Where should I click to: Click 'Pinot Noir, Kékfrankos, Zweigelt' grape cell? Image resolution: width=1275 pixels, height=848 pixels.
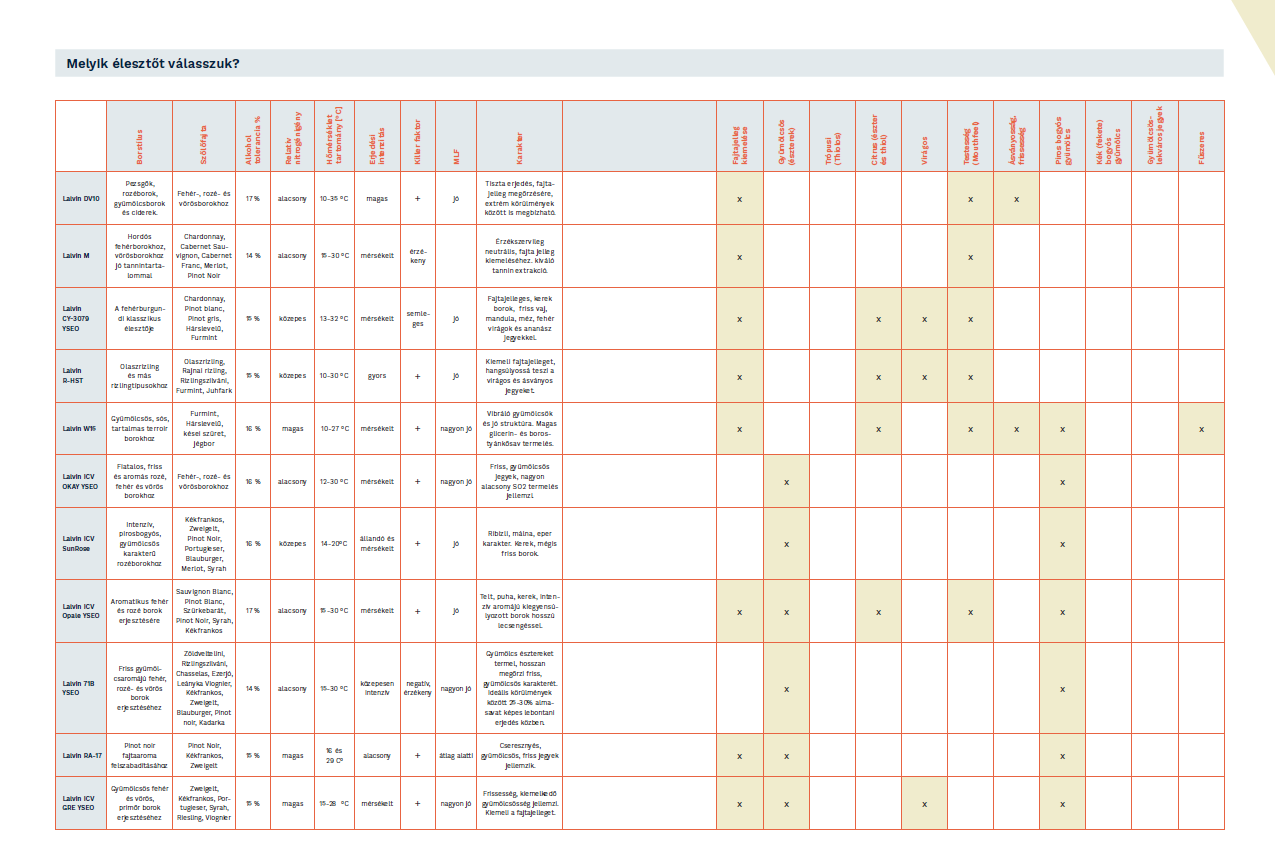pyautogui.click(x=203, y=756)
